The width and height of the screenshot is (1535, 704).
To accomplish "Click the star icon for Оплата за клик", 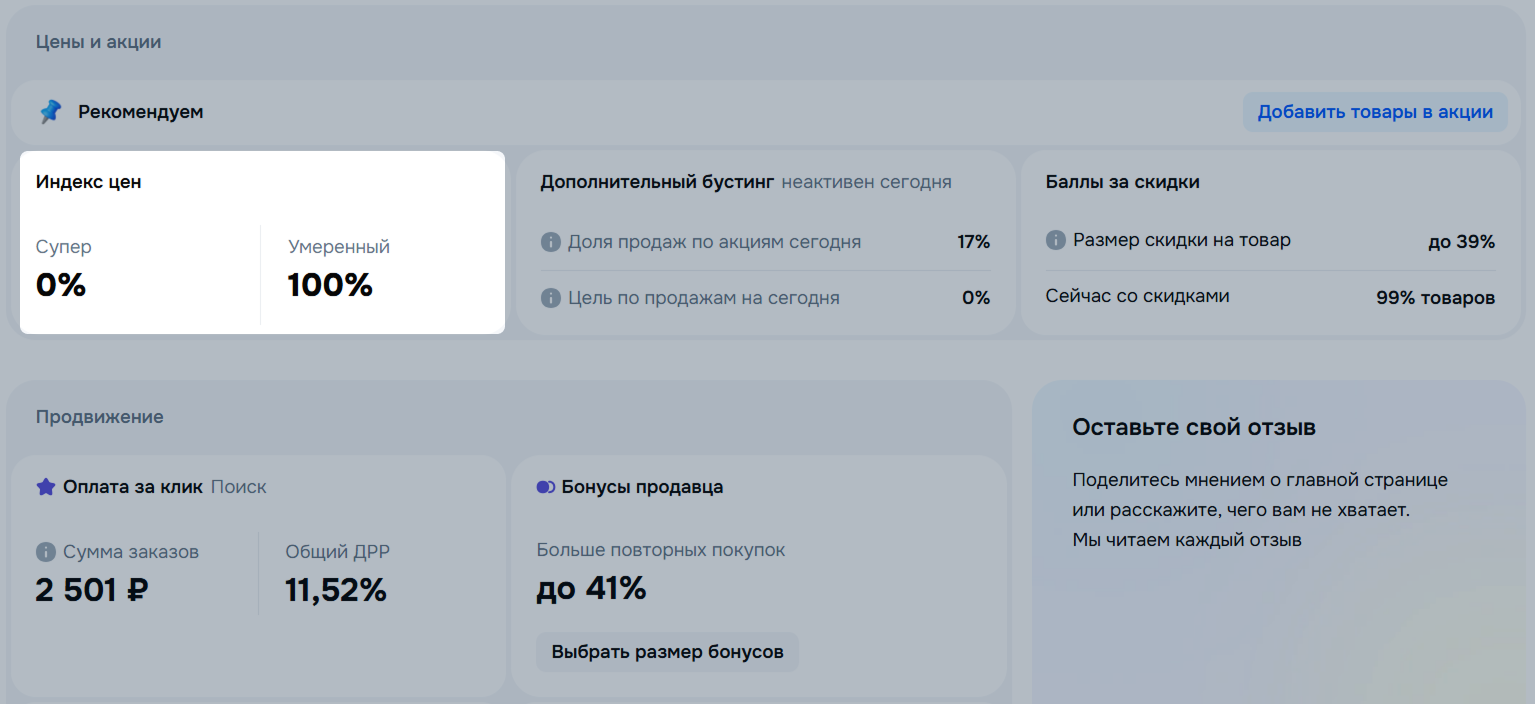I will pos(45,487).
